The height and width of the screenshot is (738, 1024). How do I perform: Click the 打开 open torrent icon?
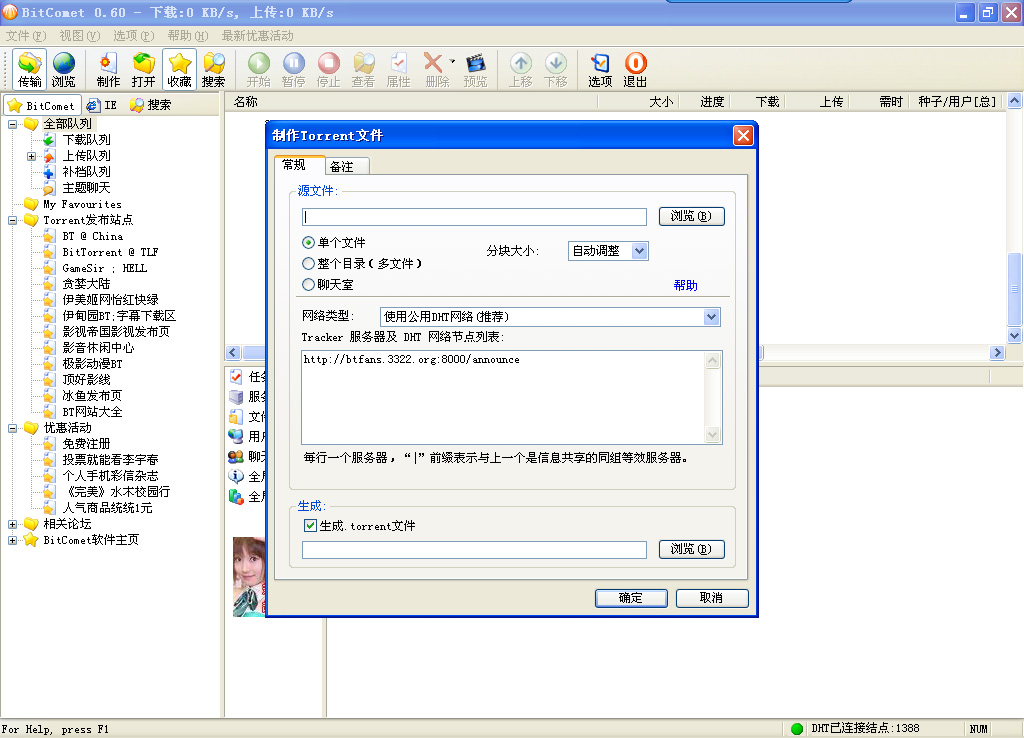(144, 69)
